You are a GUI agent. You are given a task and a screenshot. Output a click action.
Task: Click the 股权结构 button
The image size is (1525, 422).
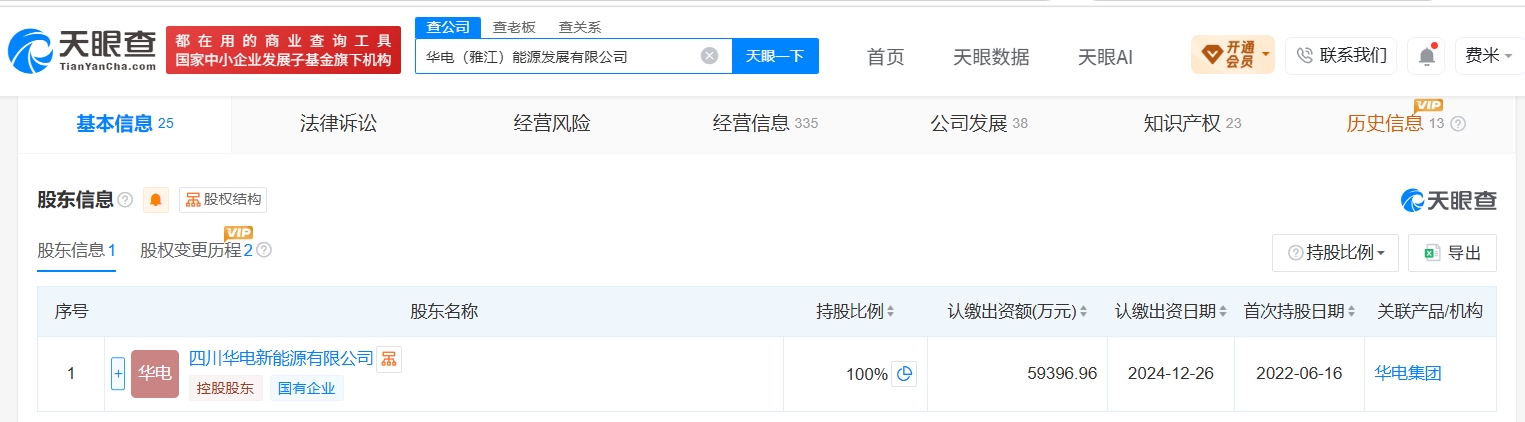[223, 200]
